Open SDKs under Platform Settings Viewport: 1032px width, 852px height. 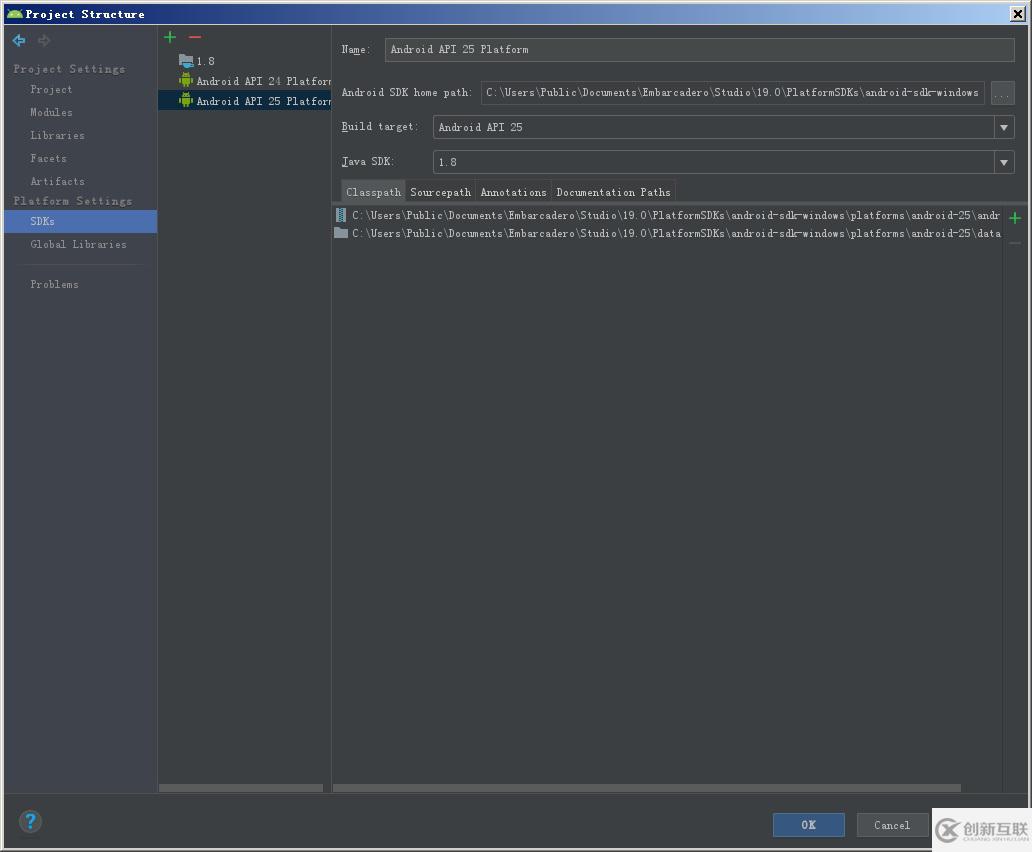pos(41,222)
